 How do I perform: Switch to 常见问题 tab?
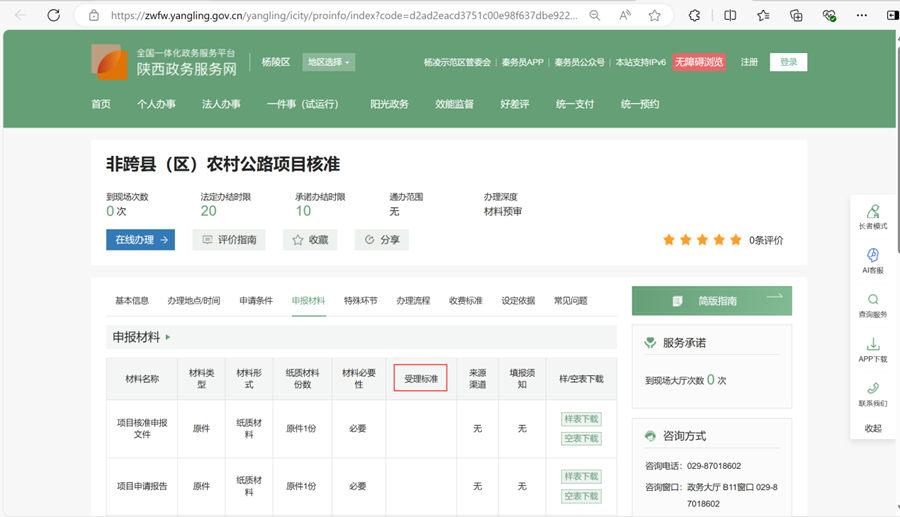point(571,301)
